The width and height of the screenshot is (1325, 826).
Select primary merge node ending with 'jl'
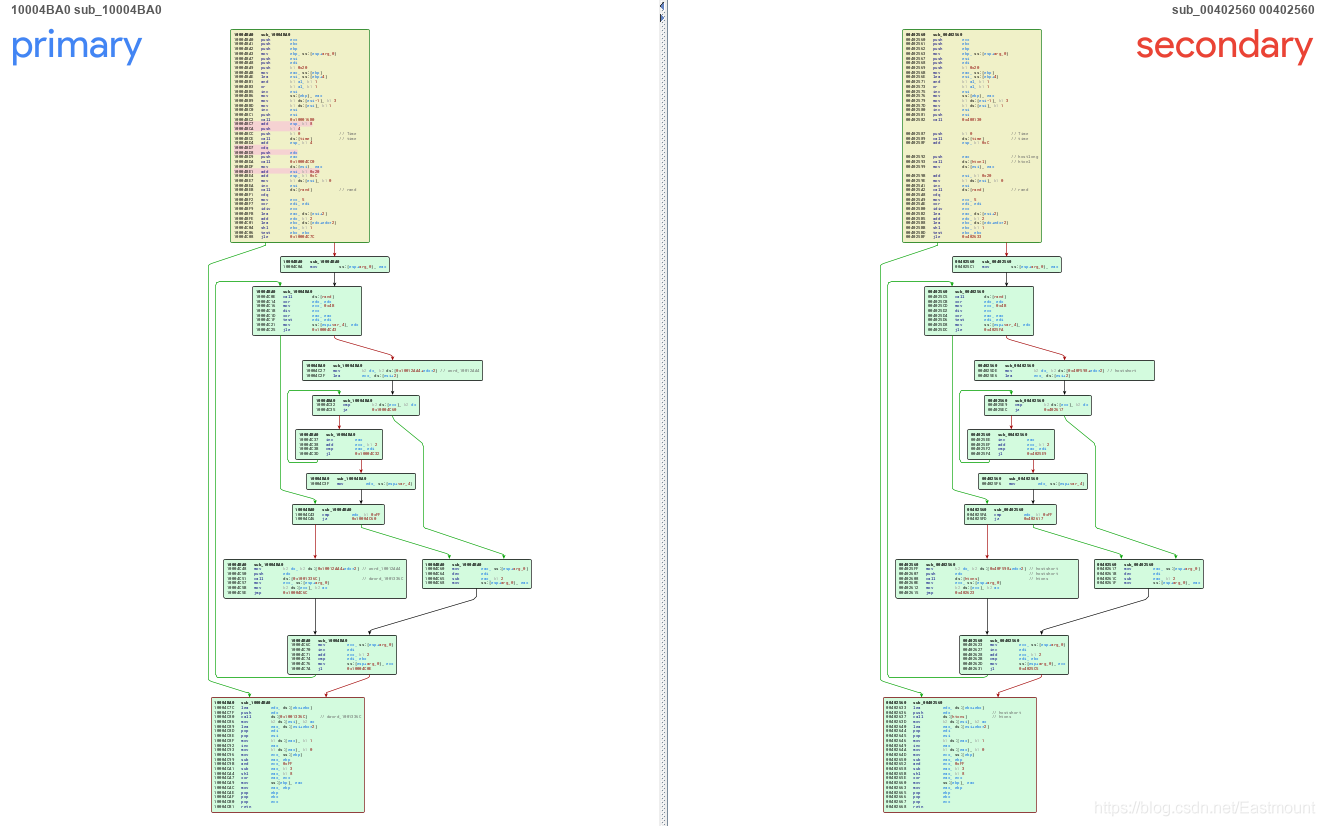tap(342, 656)
